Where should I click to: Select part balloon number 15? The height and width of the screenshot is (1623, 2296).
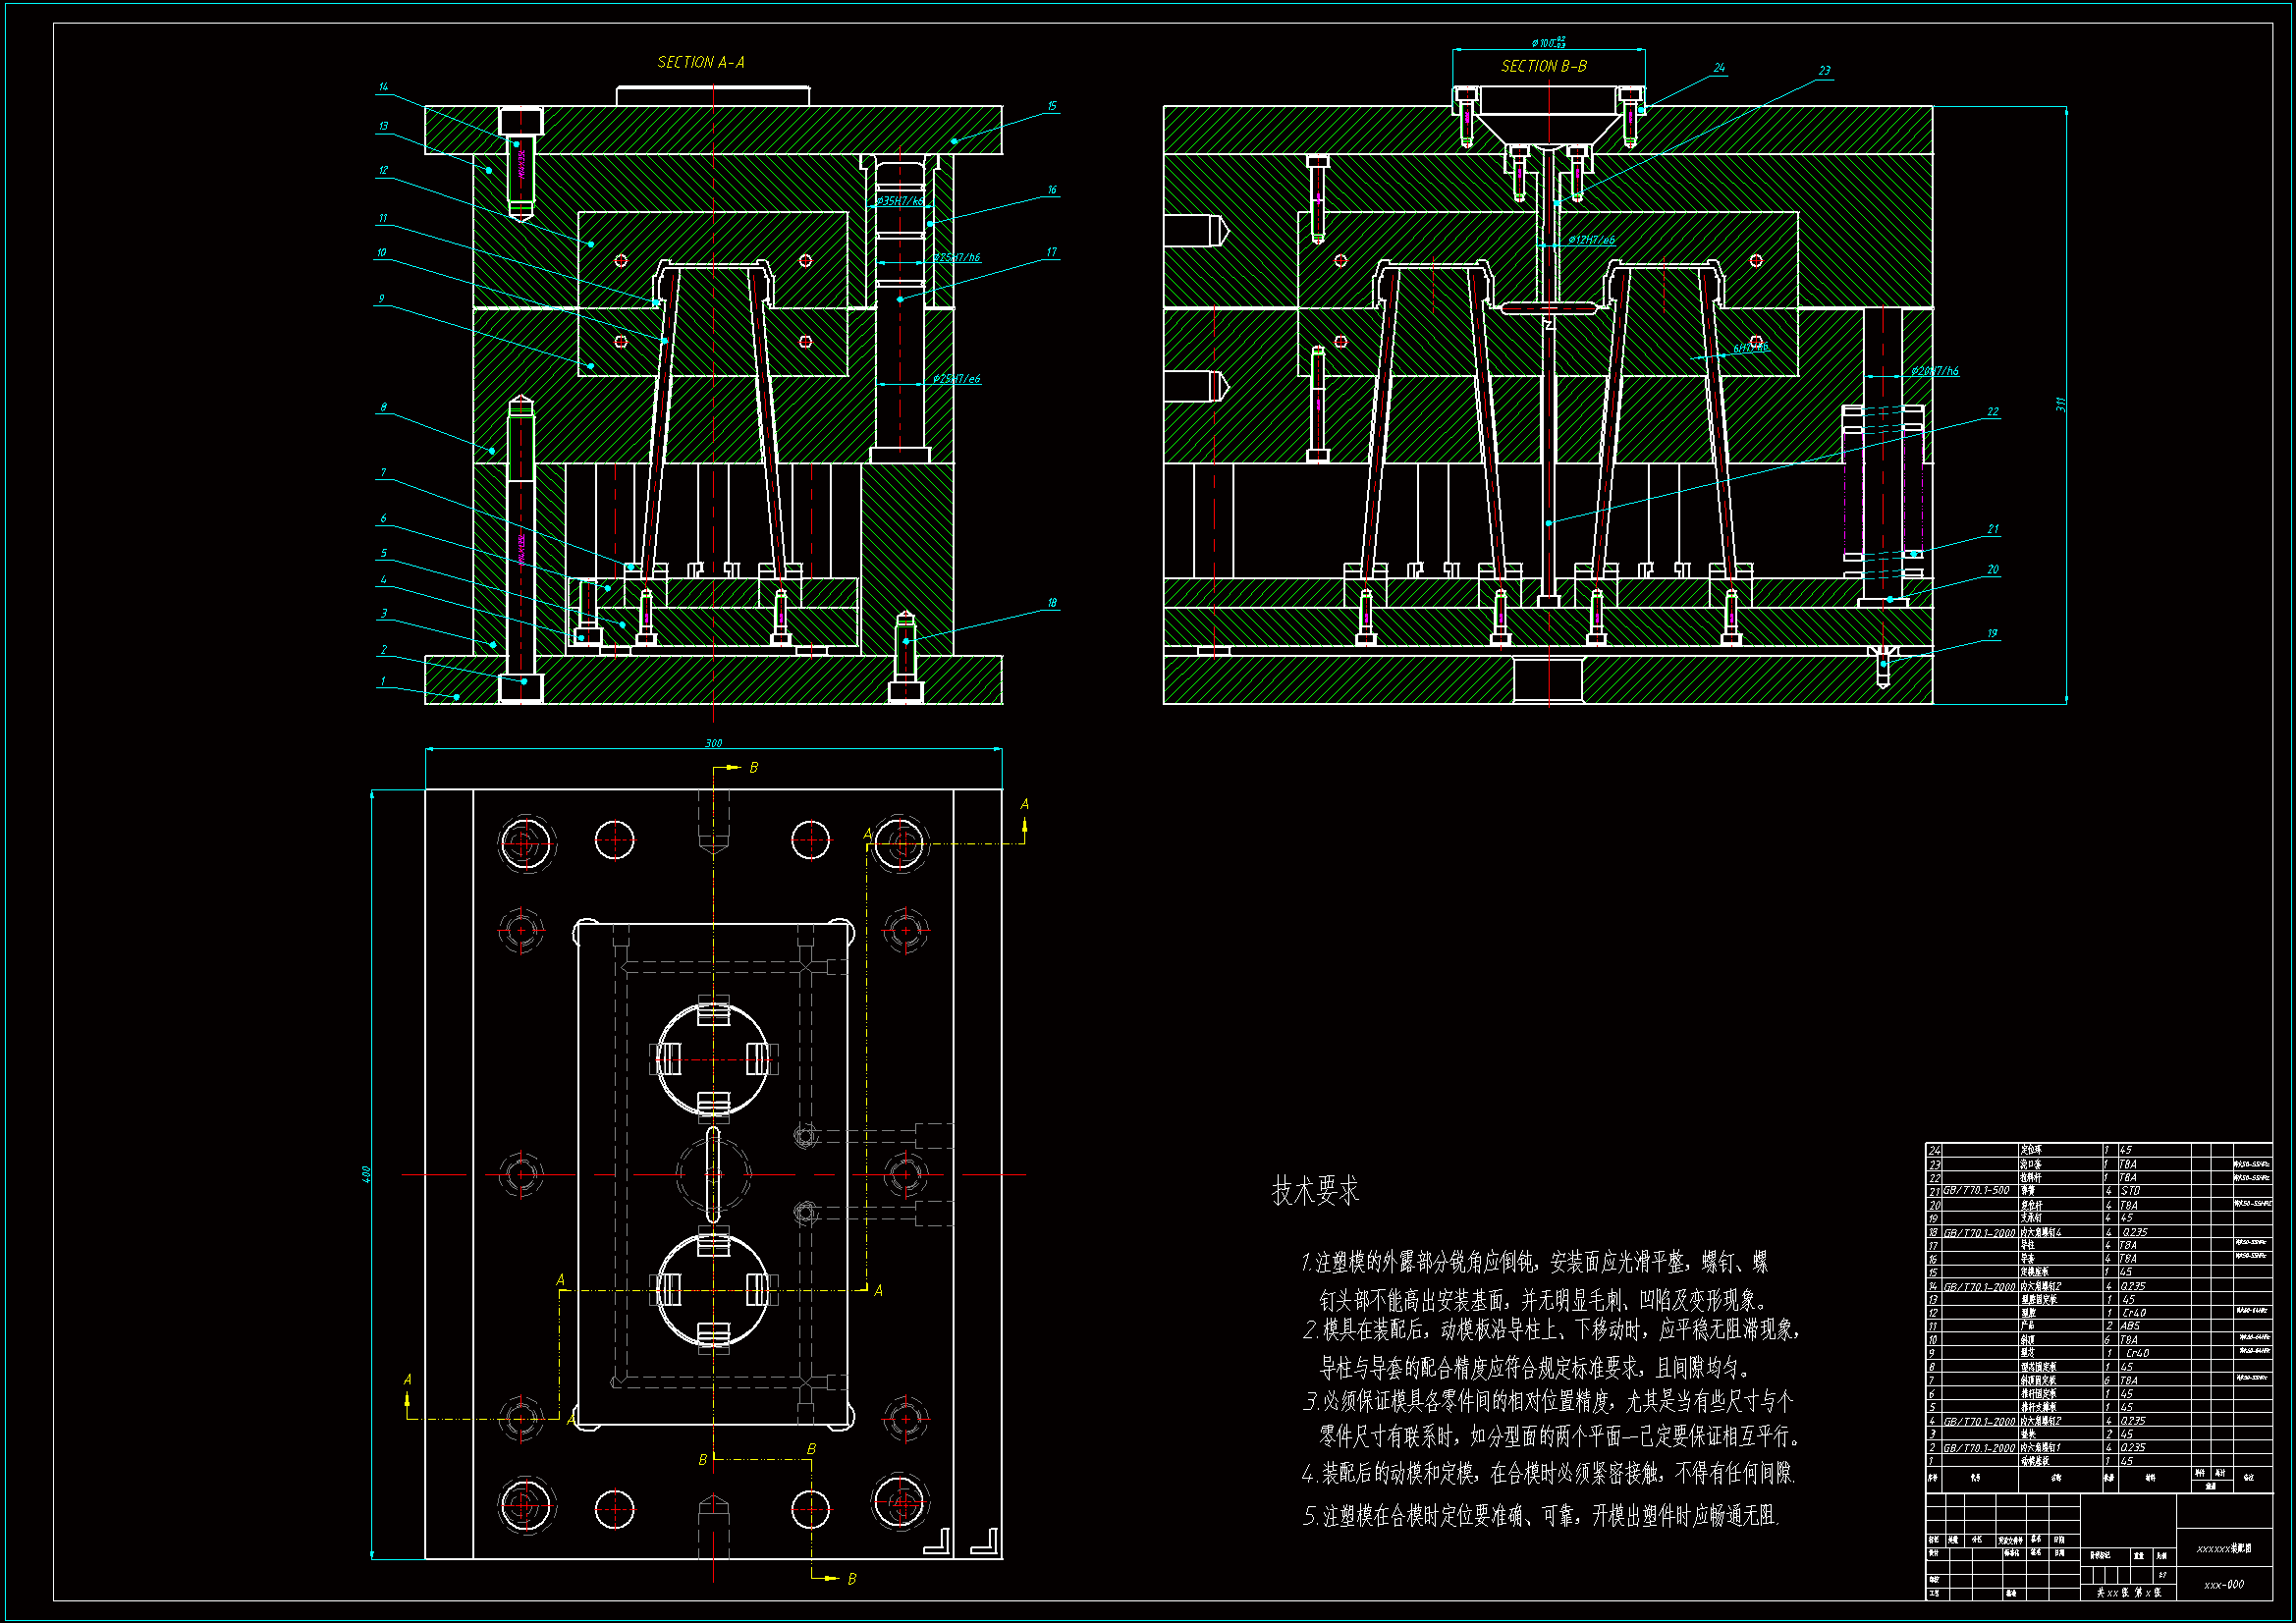point(1052,105)
